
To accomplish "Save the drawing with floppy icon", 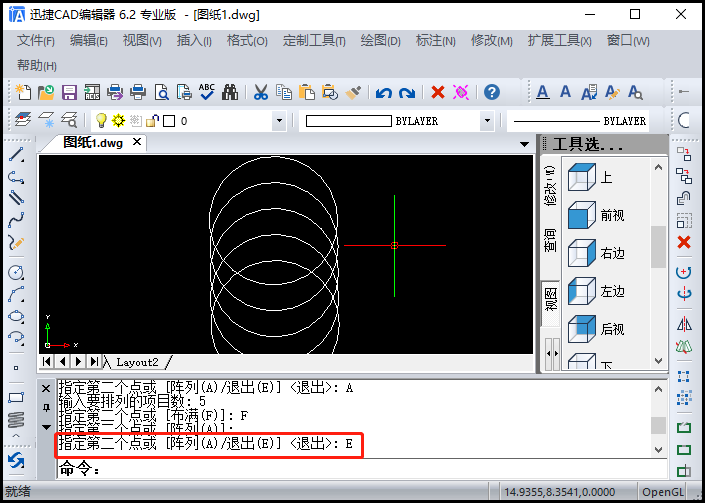I will pos(69,92).
